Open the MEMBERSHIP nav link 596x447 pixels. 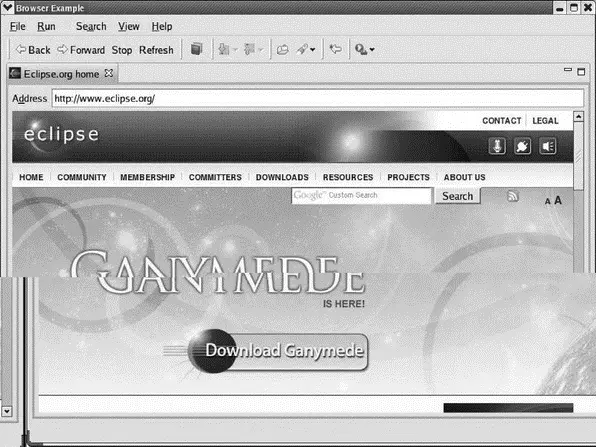pos(147,177)
